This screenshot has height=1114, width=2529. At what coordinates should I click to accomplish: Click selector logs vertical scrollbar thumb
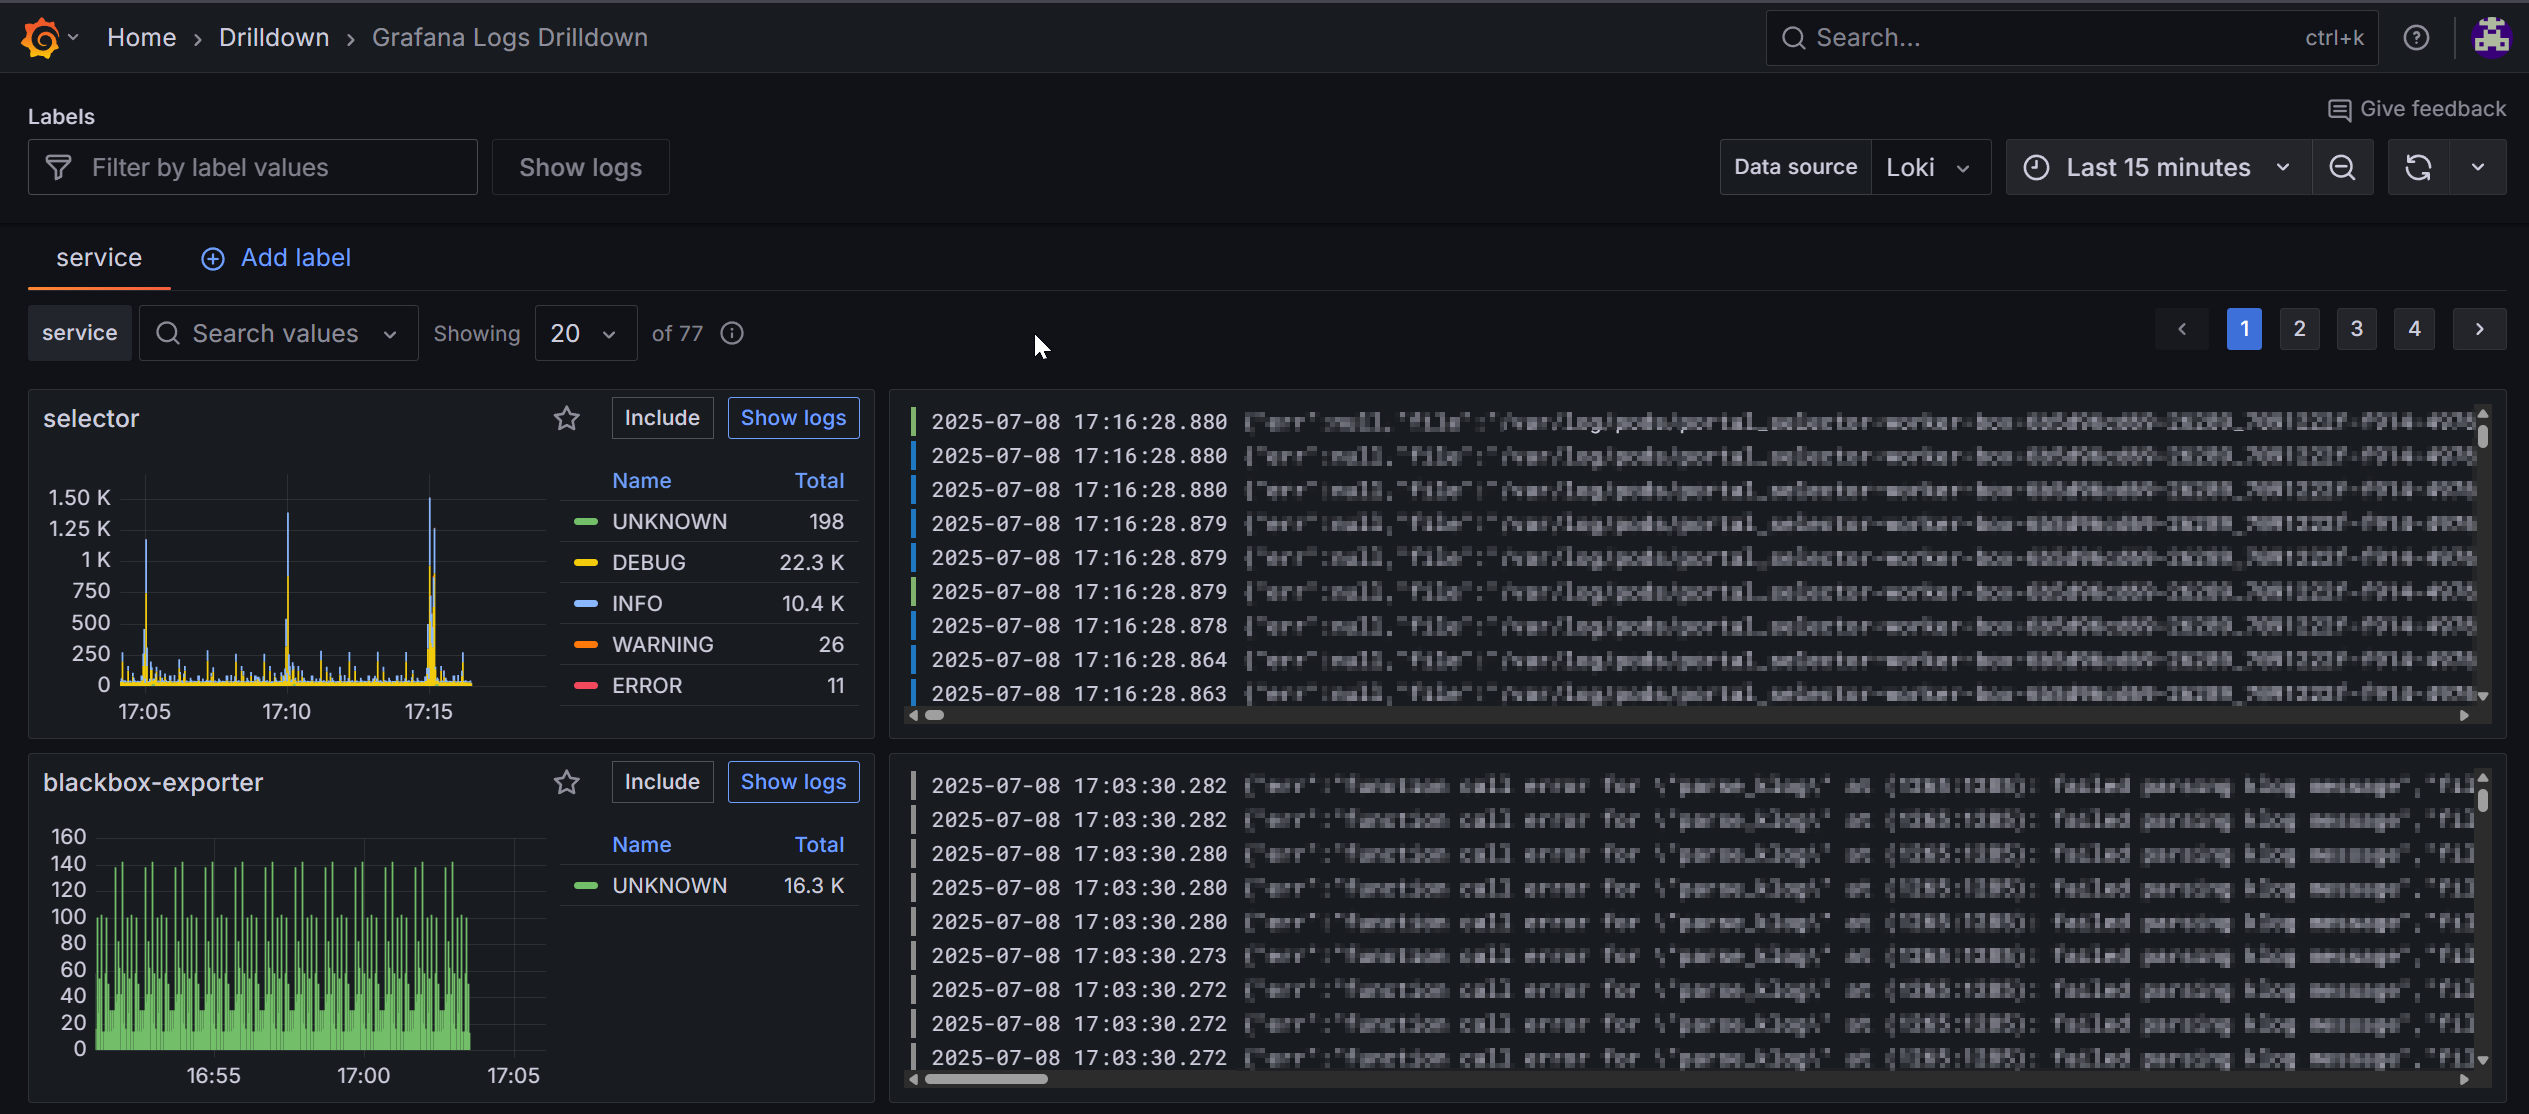tap(2482, 436)
